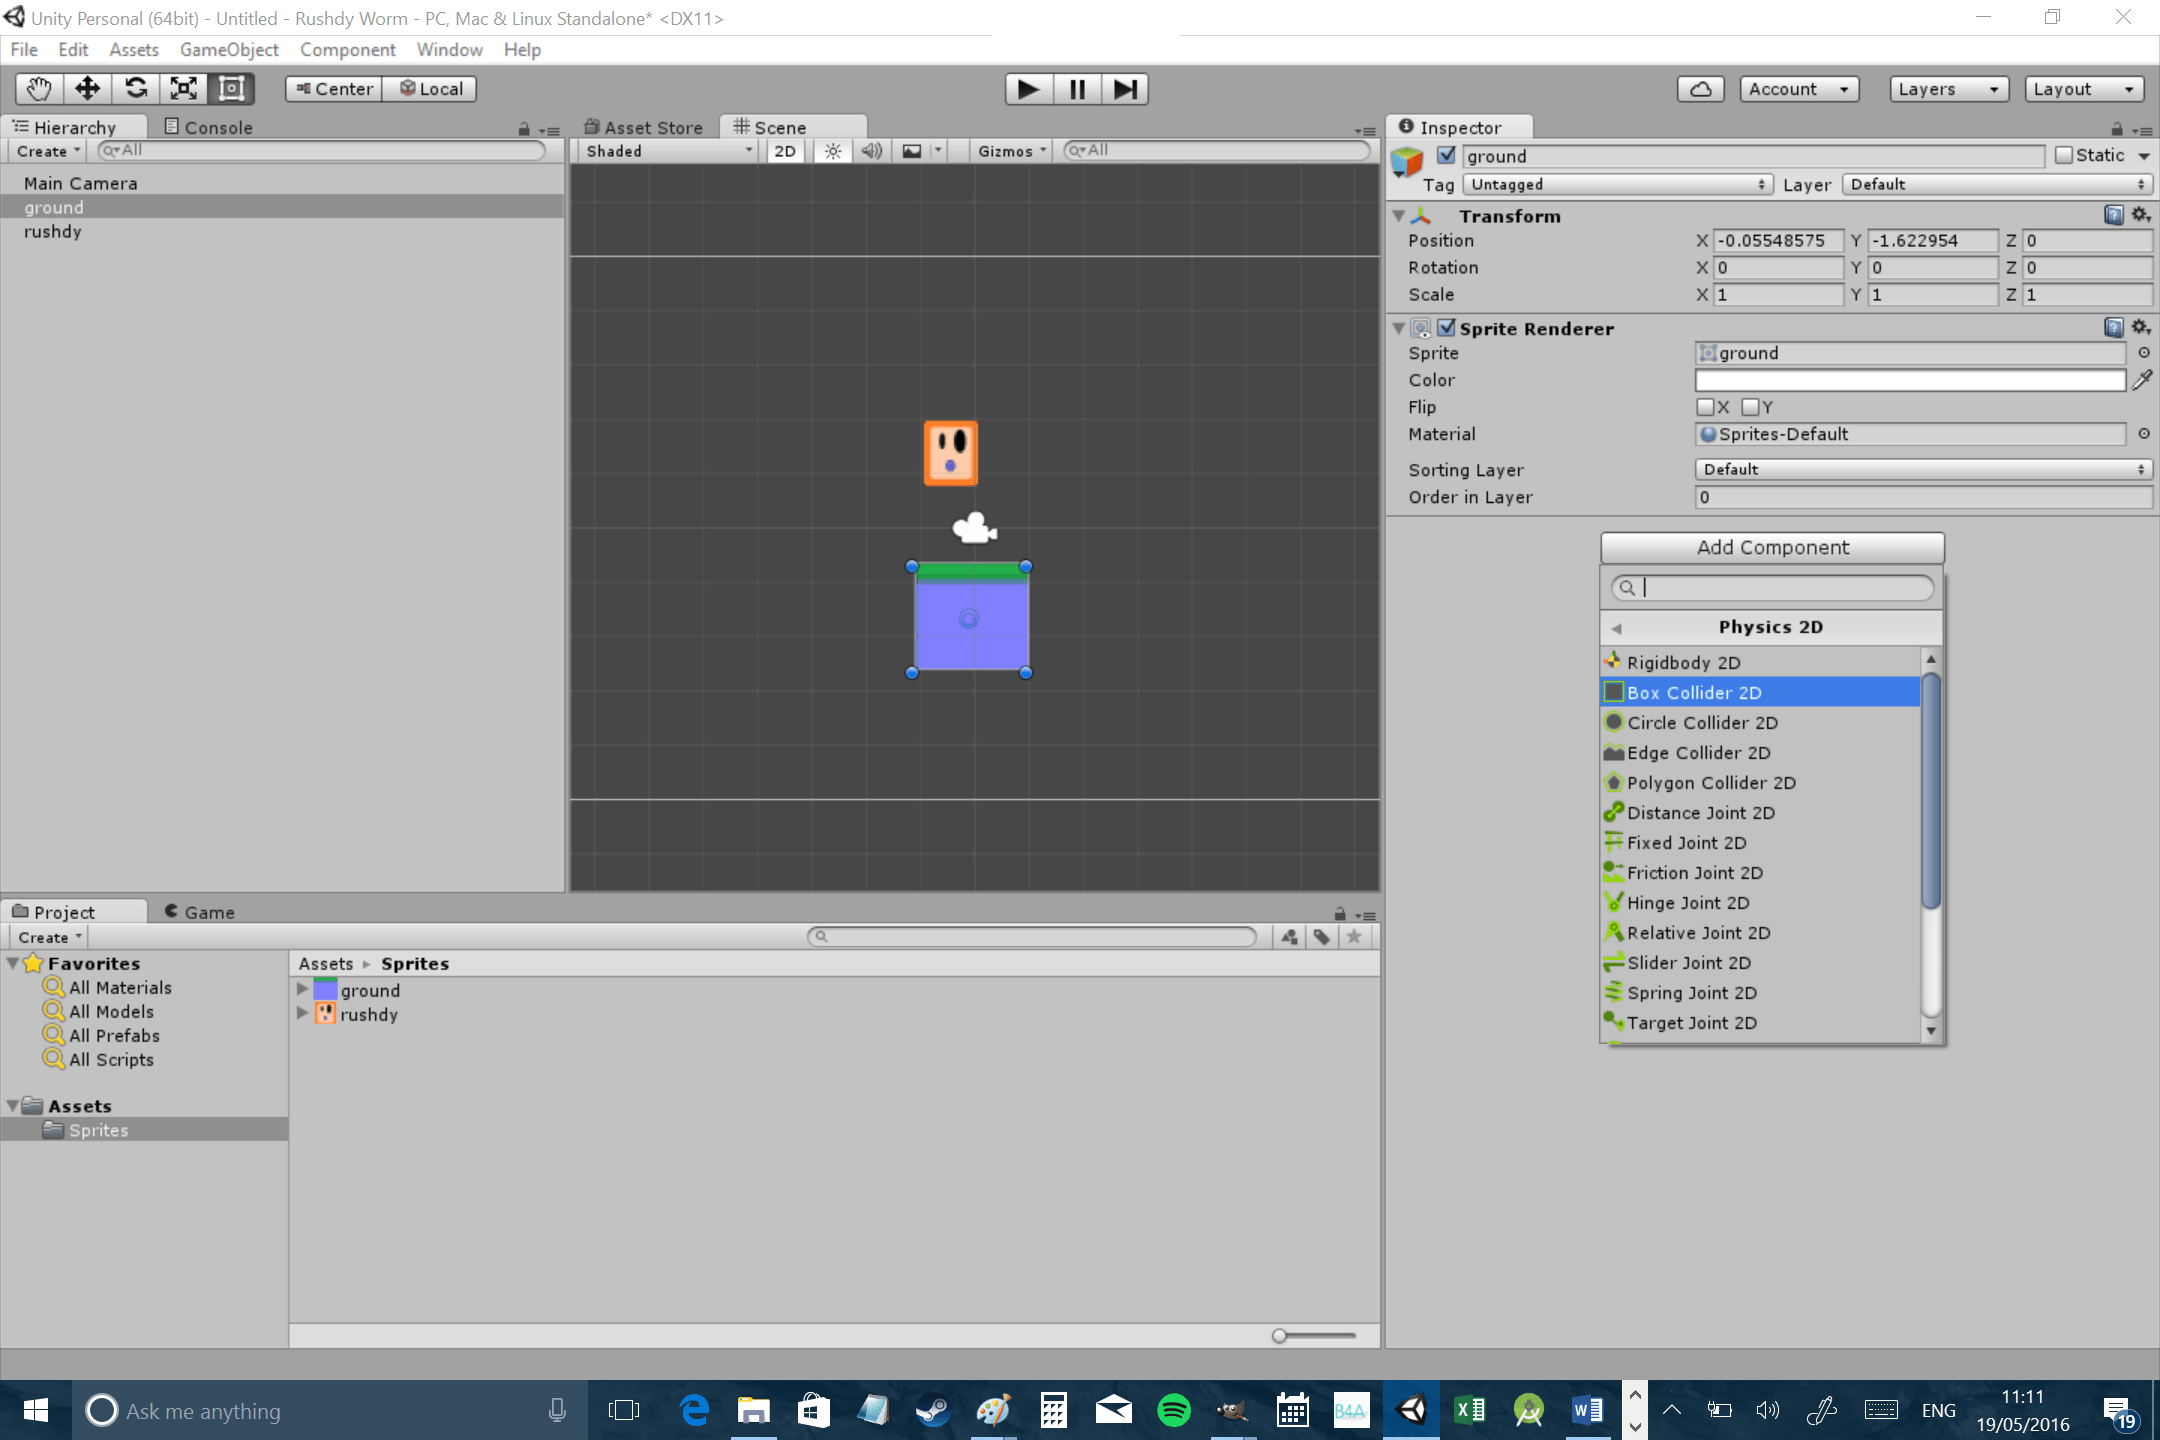The width and height of the screenshot is (2160, 1440).
Task: Toggle 2D scene view mode
Action: tap(785, 151)
